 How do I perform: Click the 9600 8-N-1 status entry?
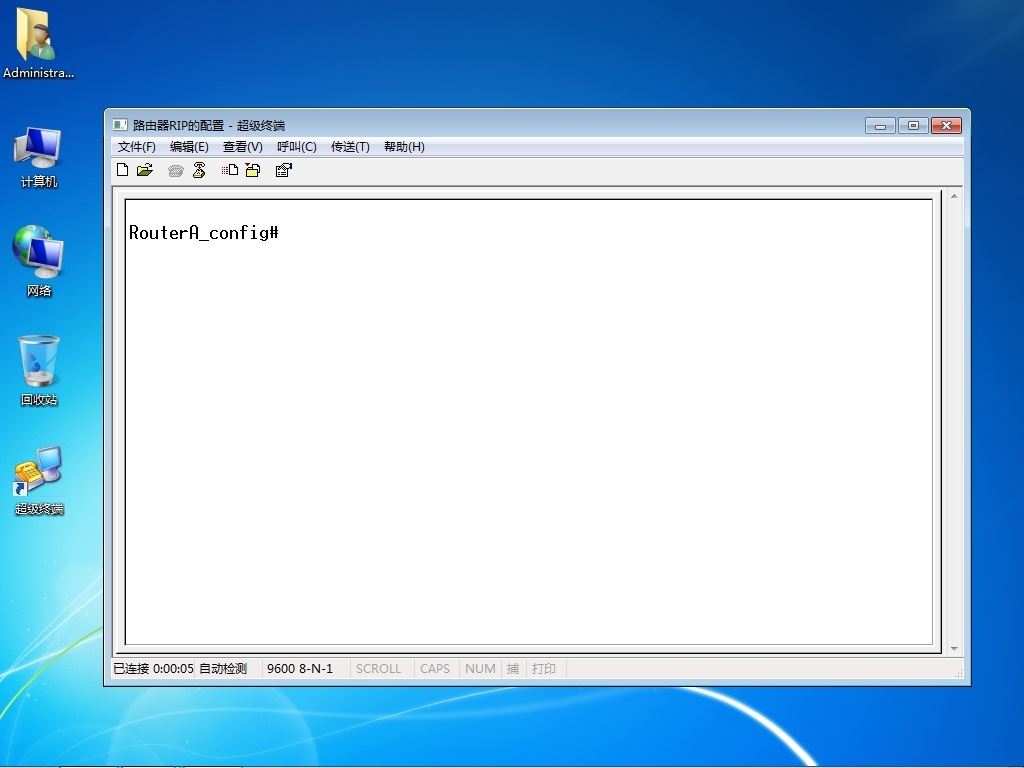300,669
